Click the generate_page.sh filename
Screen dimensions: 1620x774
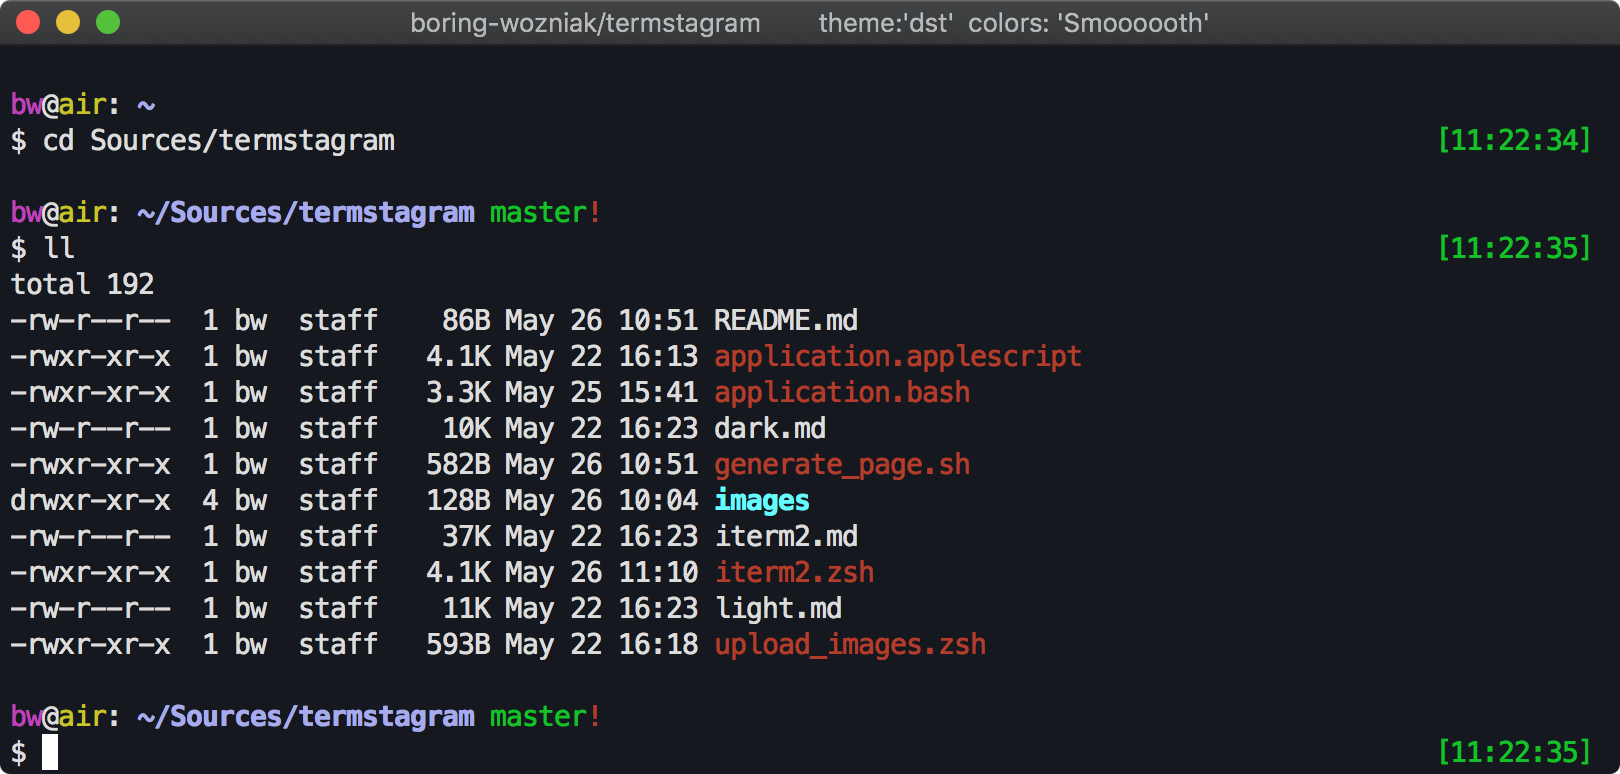tap(841, 464)
